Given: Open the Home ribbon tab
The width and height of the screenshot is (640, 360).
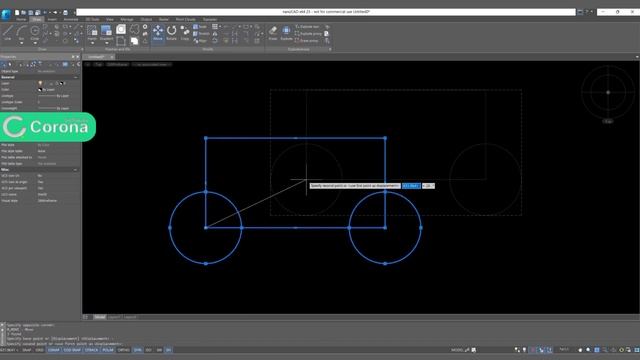Looking at the screenshot, I should (21, 19).
